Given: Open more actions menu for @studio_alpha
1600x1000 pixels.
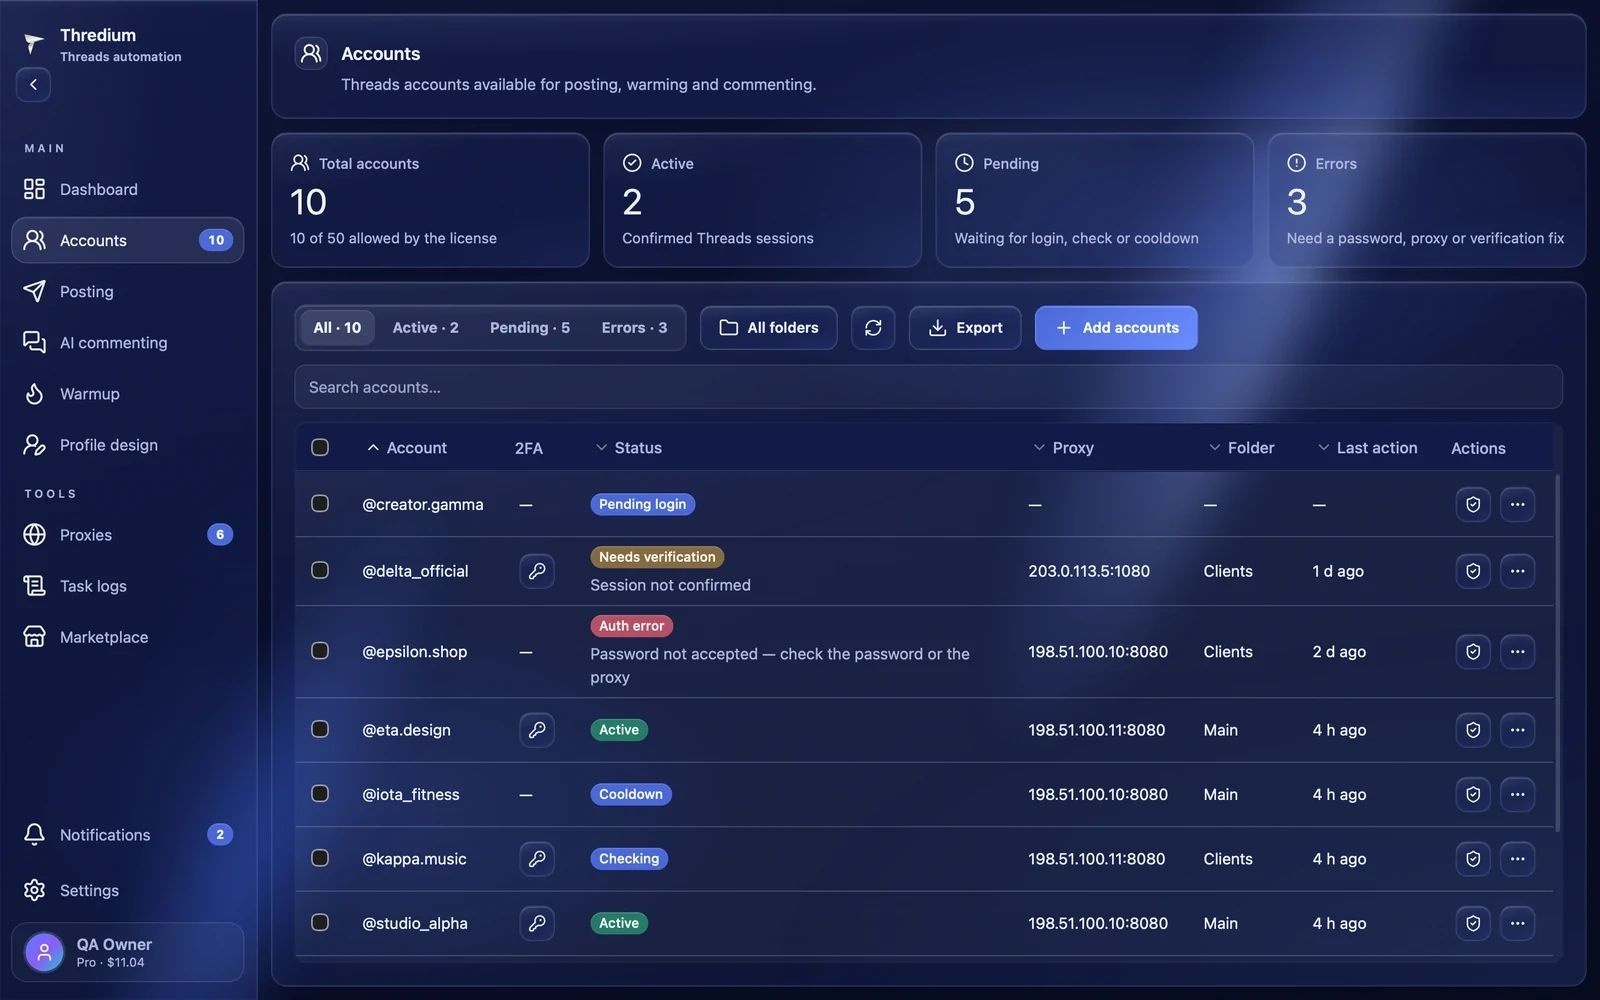Looking at the screenshot, I should [x=1517, y=923].
